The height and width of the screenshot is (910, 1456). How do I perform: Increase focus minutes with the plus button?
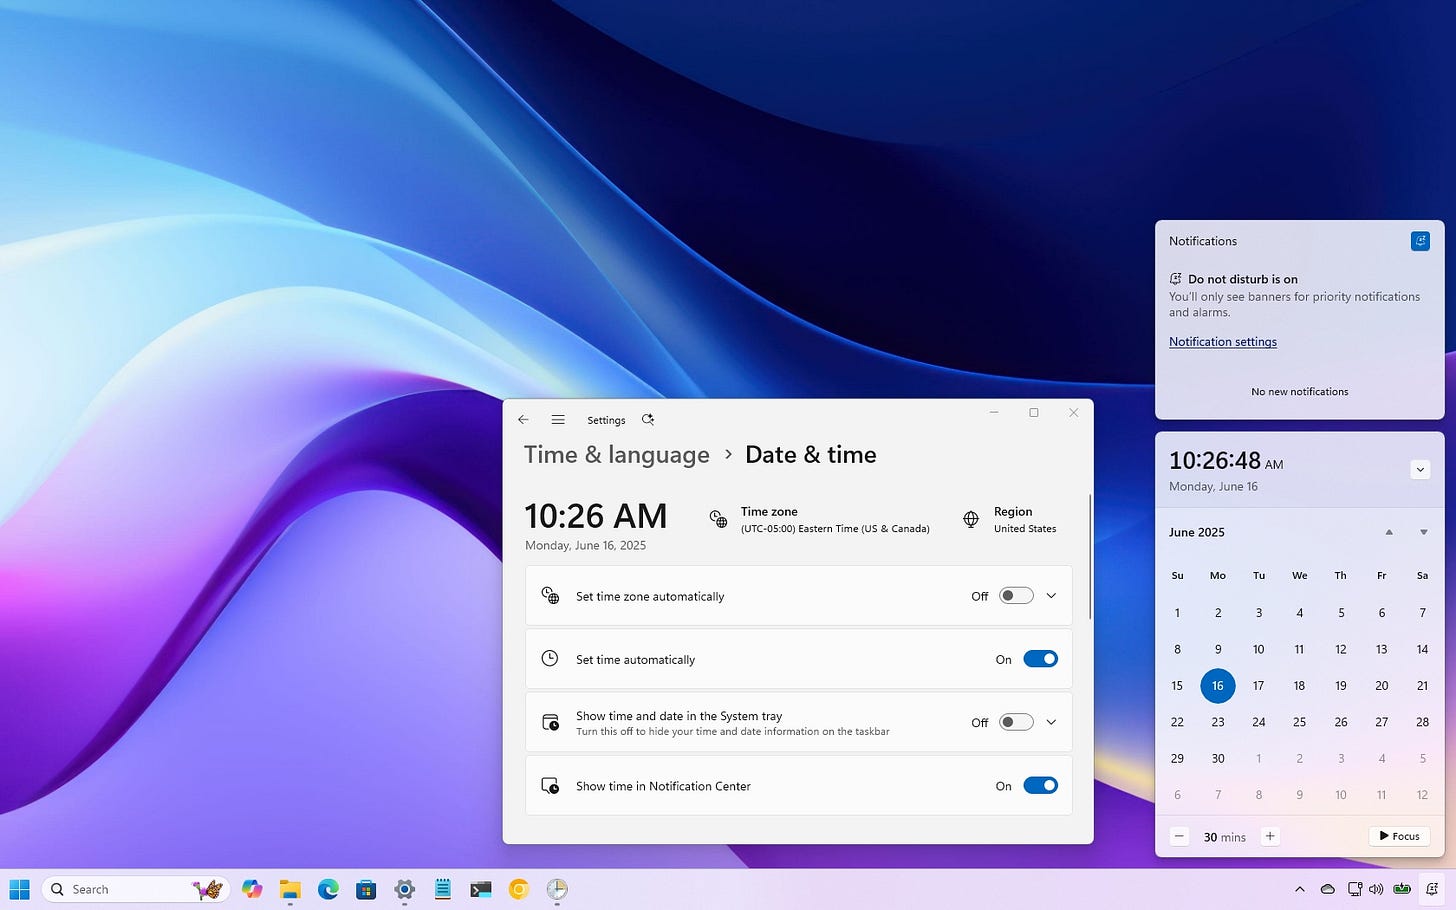point(1270,836)
